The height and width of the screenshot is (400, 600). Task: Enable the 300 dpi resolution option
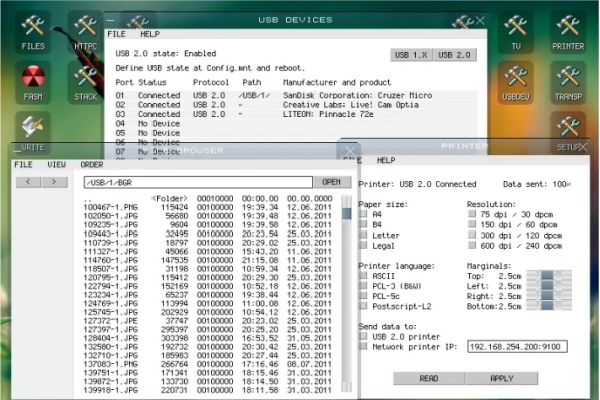472,235
